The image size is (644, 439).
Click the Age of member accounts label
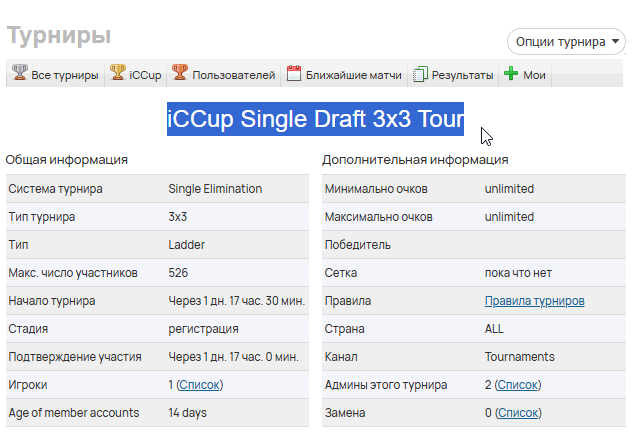(74, 413)
